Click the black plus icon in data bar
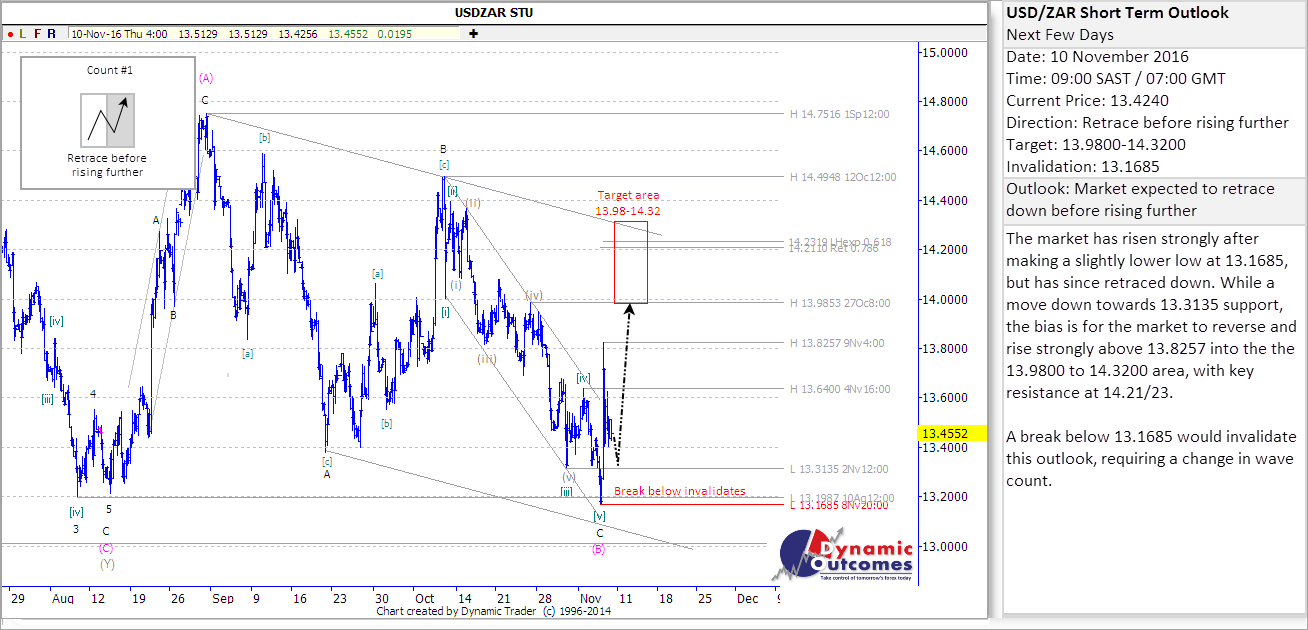This screenshot has height=630, width=1308. click(x=473, y=33)
